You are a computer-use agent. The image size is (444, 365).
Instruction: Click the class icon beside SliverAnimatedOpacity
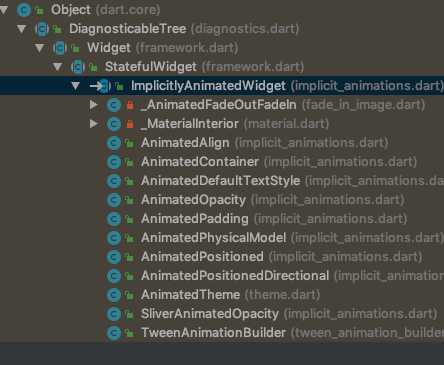coord(114,314)
